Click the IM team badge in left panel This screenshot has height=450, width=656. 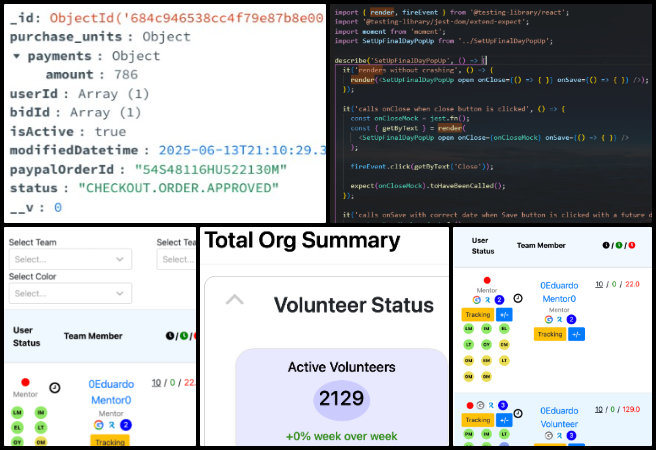tap(41, 412)
